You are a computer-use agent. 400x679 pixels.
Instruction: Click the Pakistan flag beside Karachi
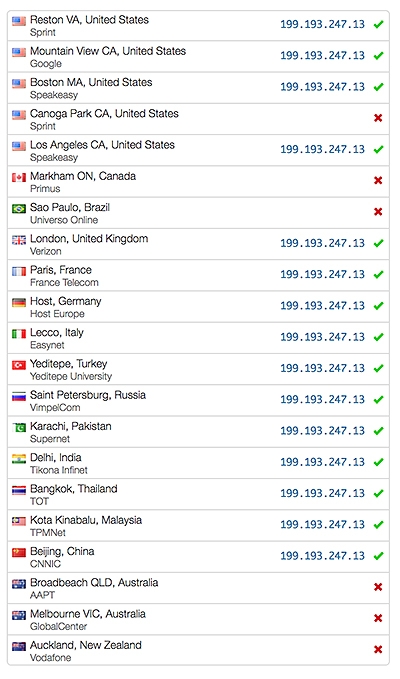tap(19, 427)
